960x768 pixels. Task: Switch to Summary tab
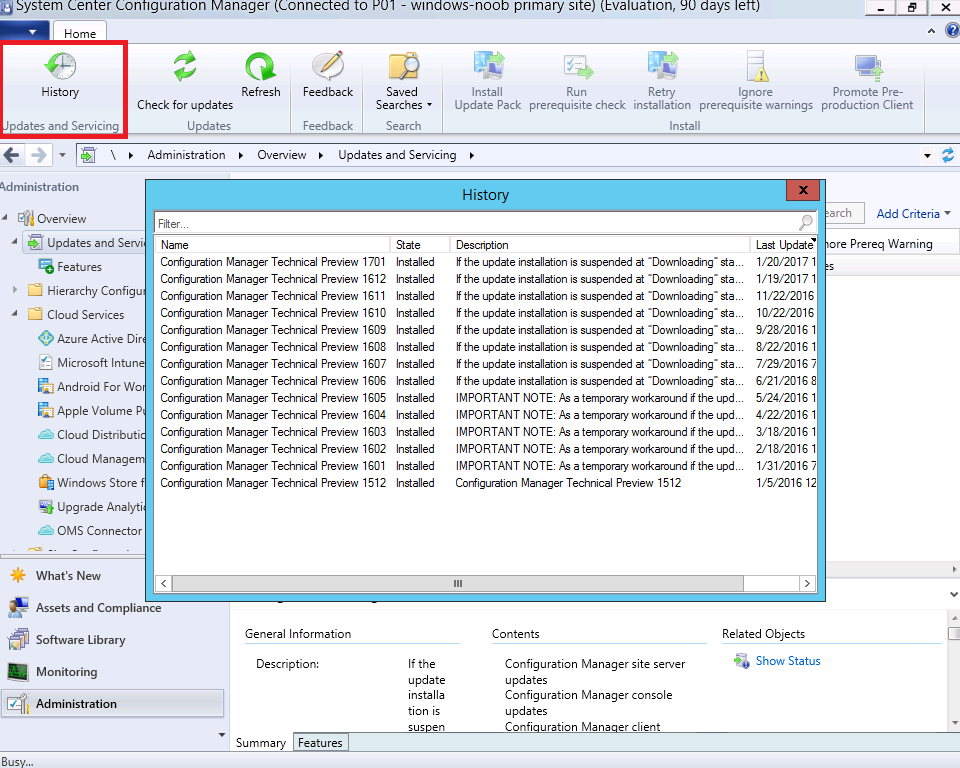[x=261, y=743]
